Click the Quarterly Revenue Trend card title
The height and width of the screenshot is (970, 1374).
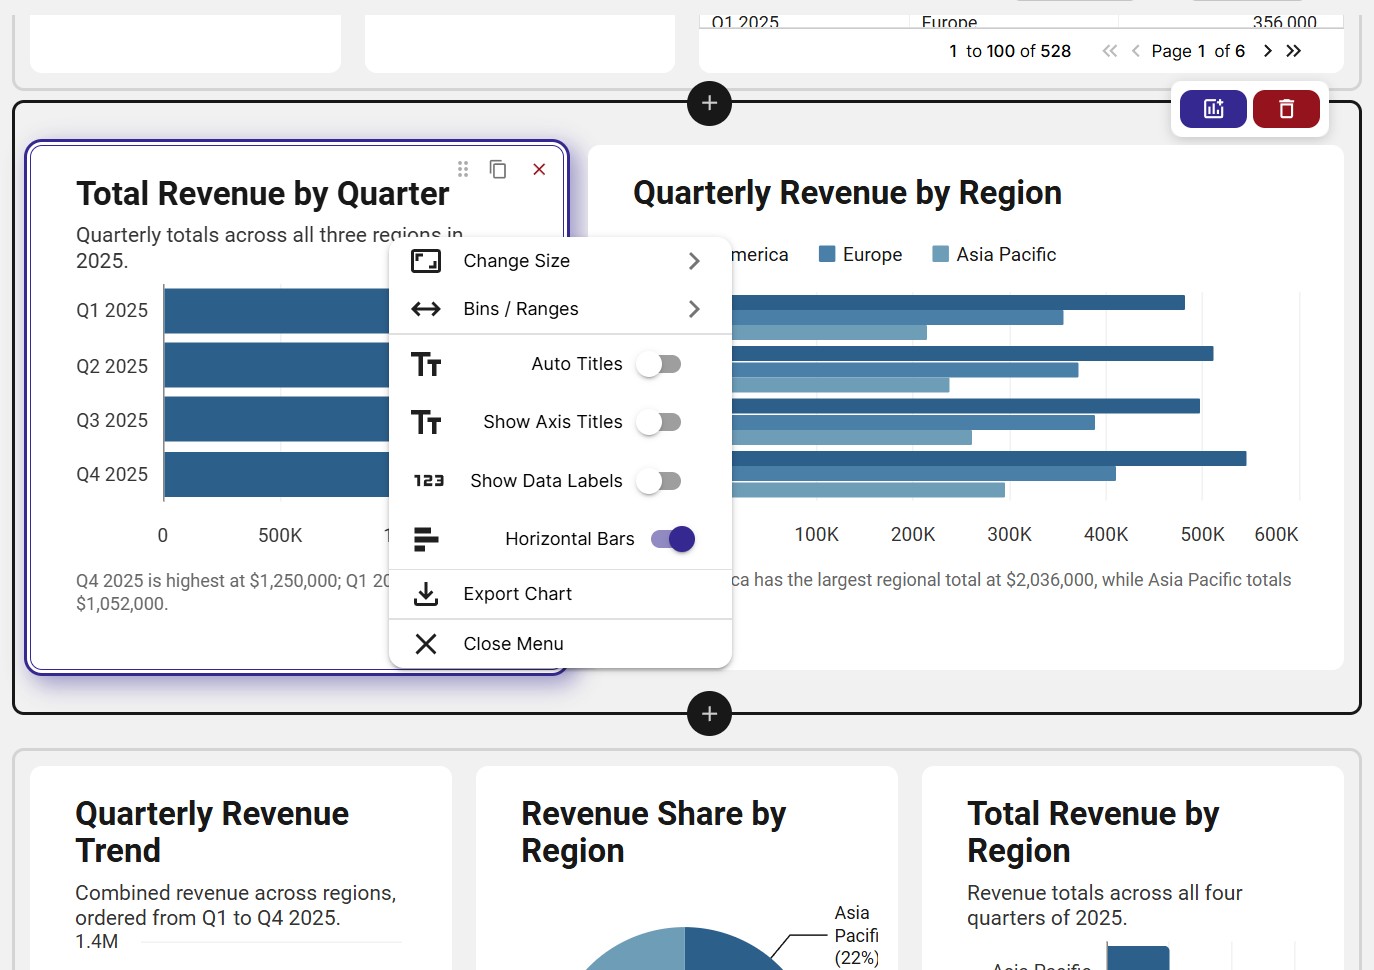(212, 832)
